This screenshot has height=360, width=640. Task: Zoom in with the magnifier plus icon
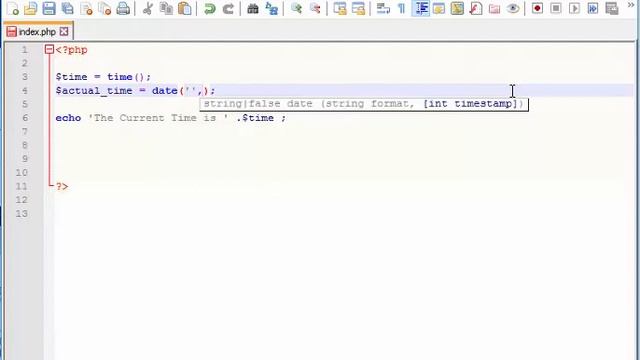coord(296,9)
